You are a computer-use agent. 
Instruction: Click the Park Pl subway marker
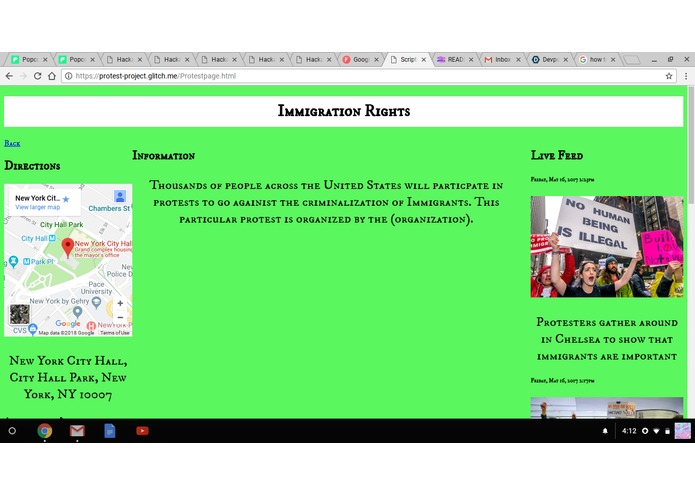click(26, 261)
